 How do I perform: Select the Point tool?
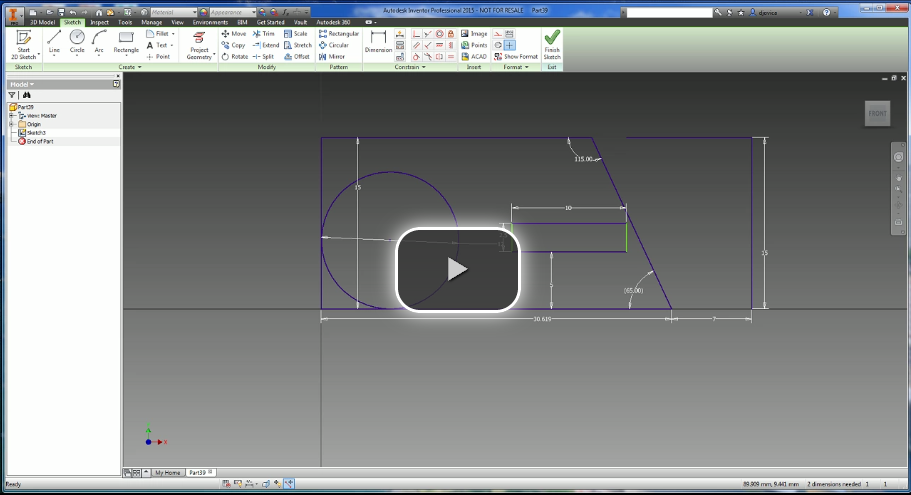pyautogui.click(x=159, y=57)
